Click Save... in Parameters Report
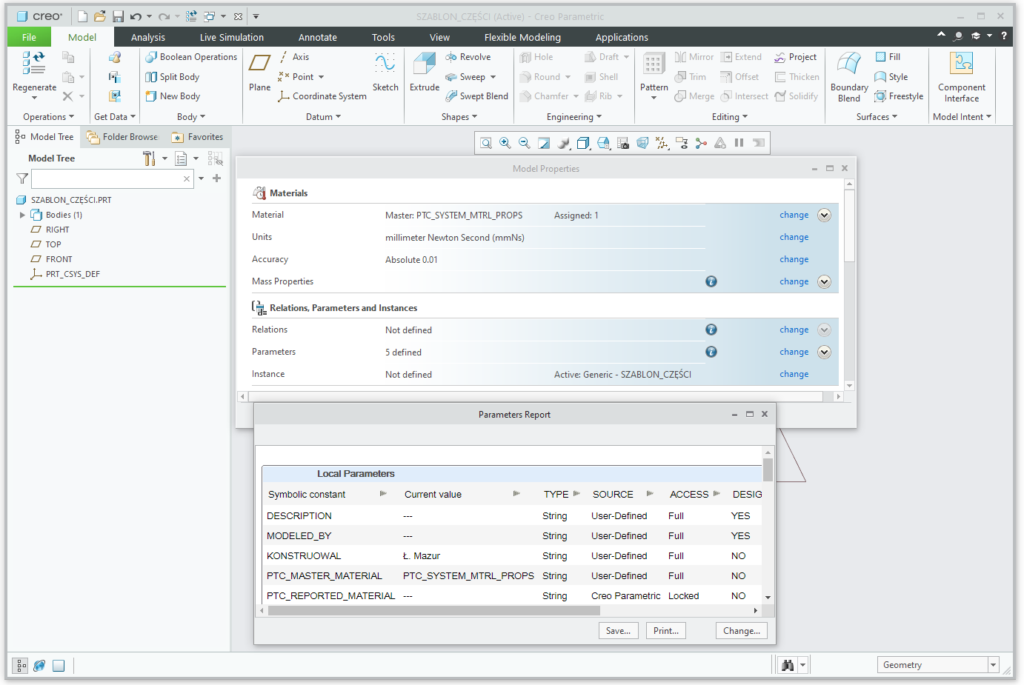 (618, 631)
